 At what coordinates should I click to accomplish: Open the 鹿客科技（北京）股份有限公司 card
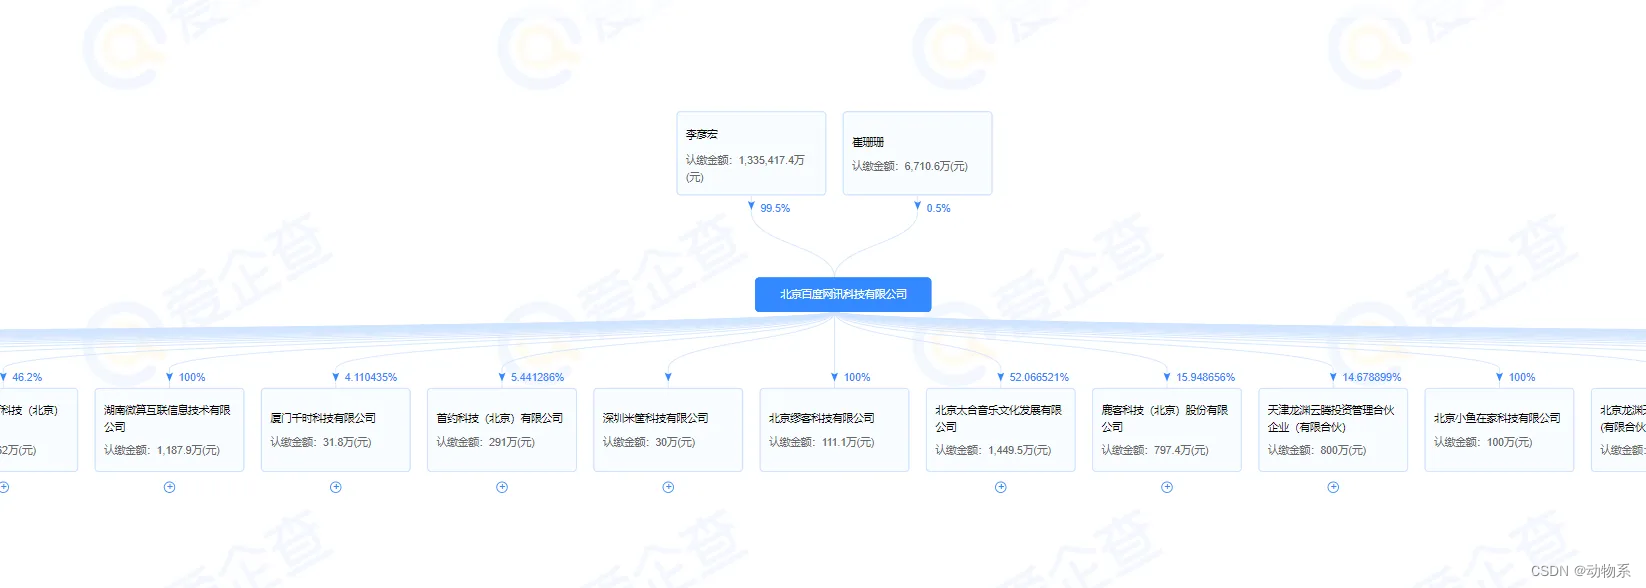pos(1167,430)
